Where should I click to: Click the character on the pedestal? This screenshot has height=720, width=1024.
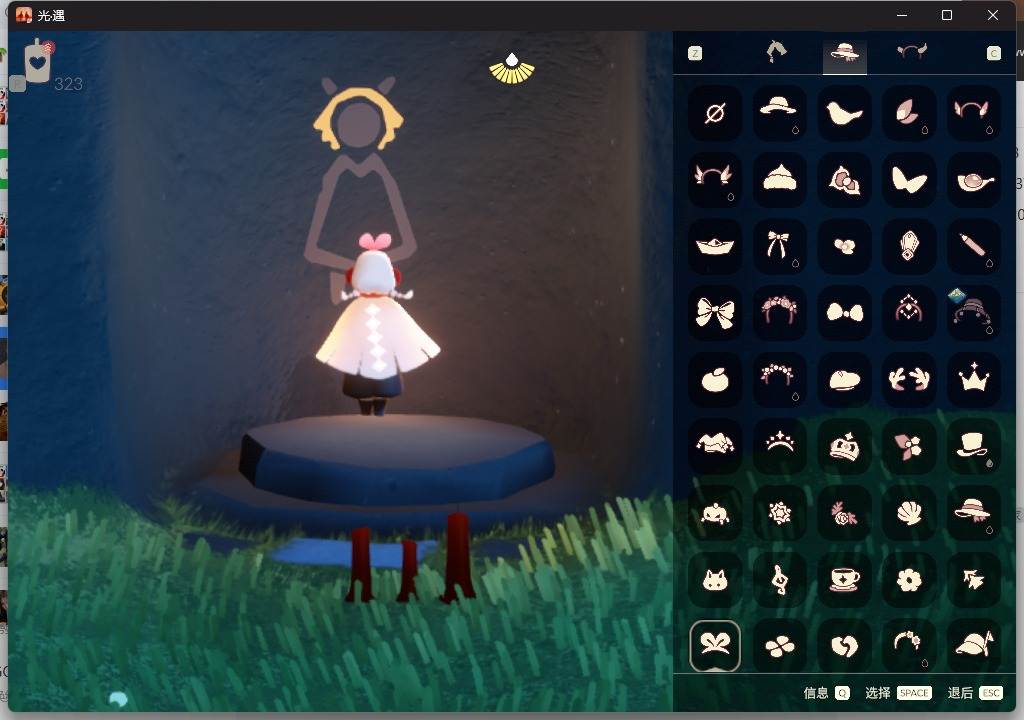pos(377,325)
